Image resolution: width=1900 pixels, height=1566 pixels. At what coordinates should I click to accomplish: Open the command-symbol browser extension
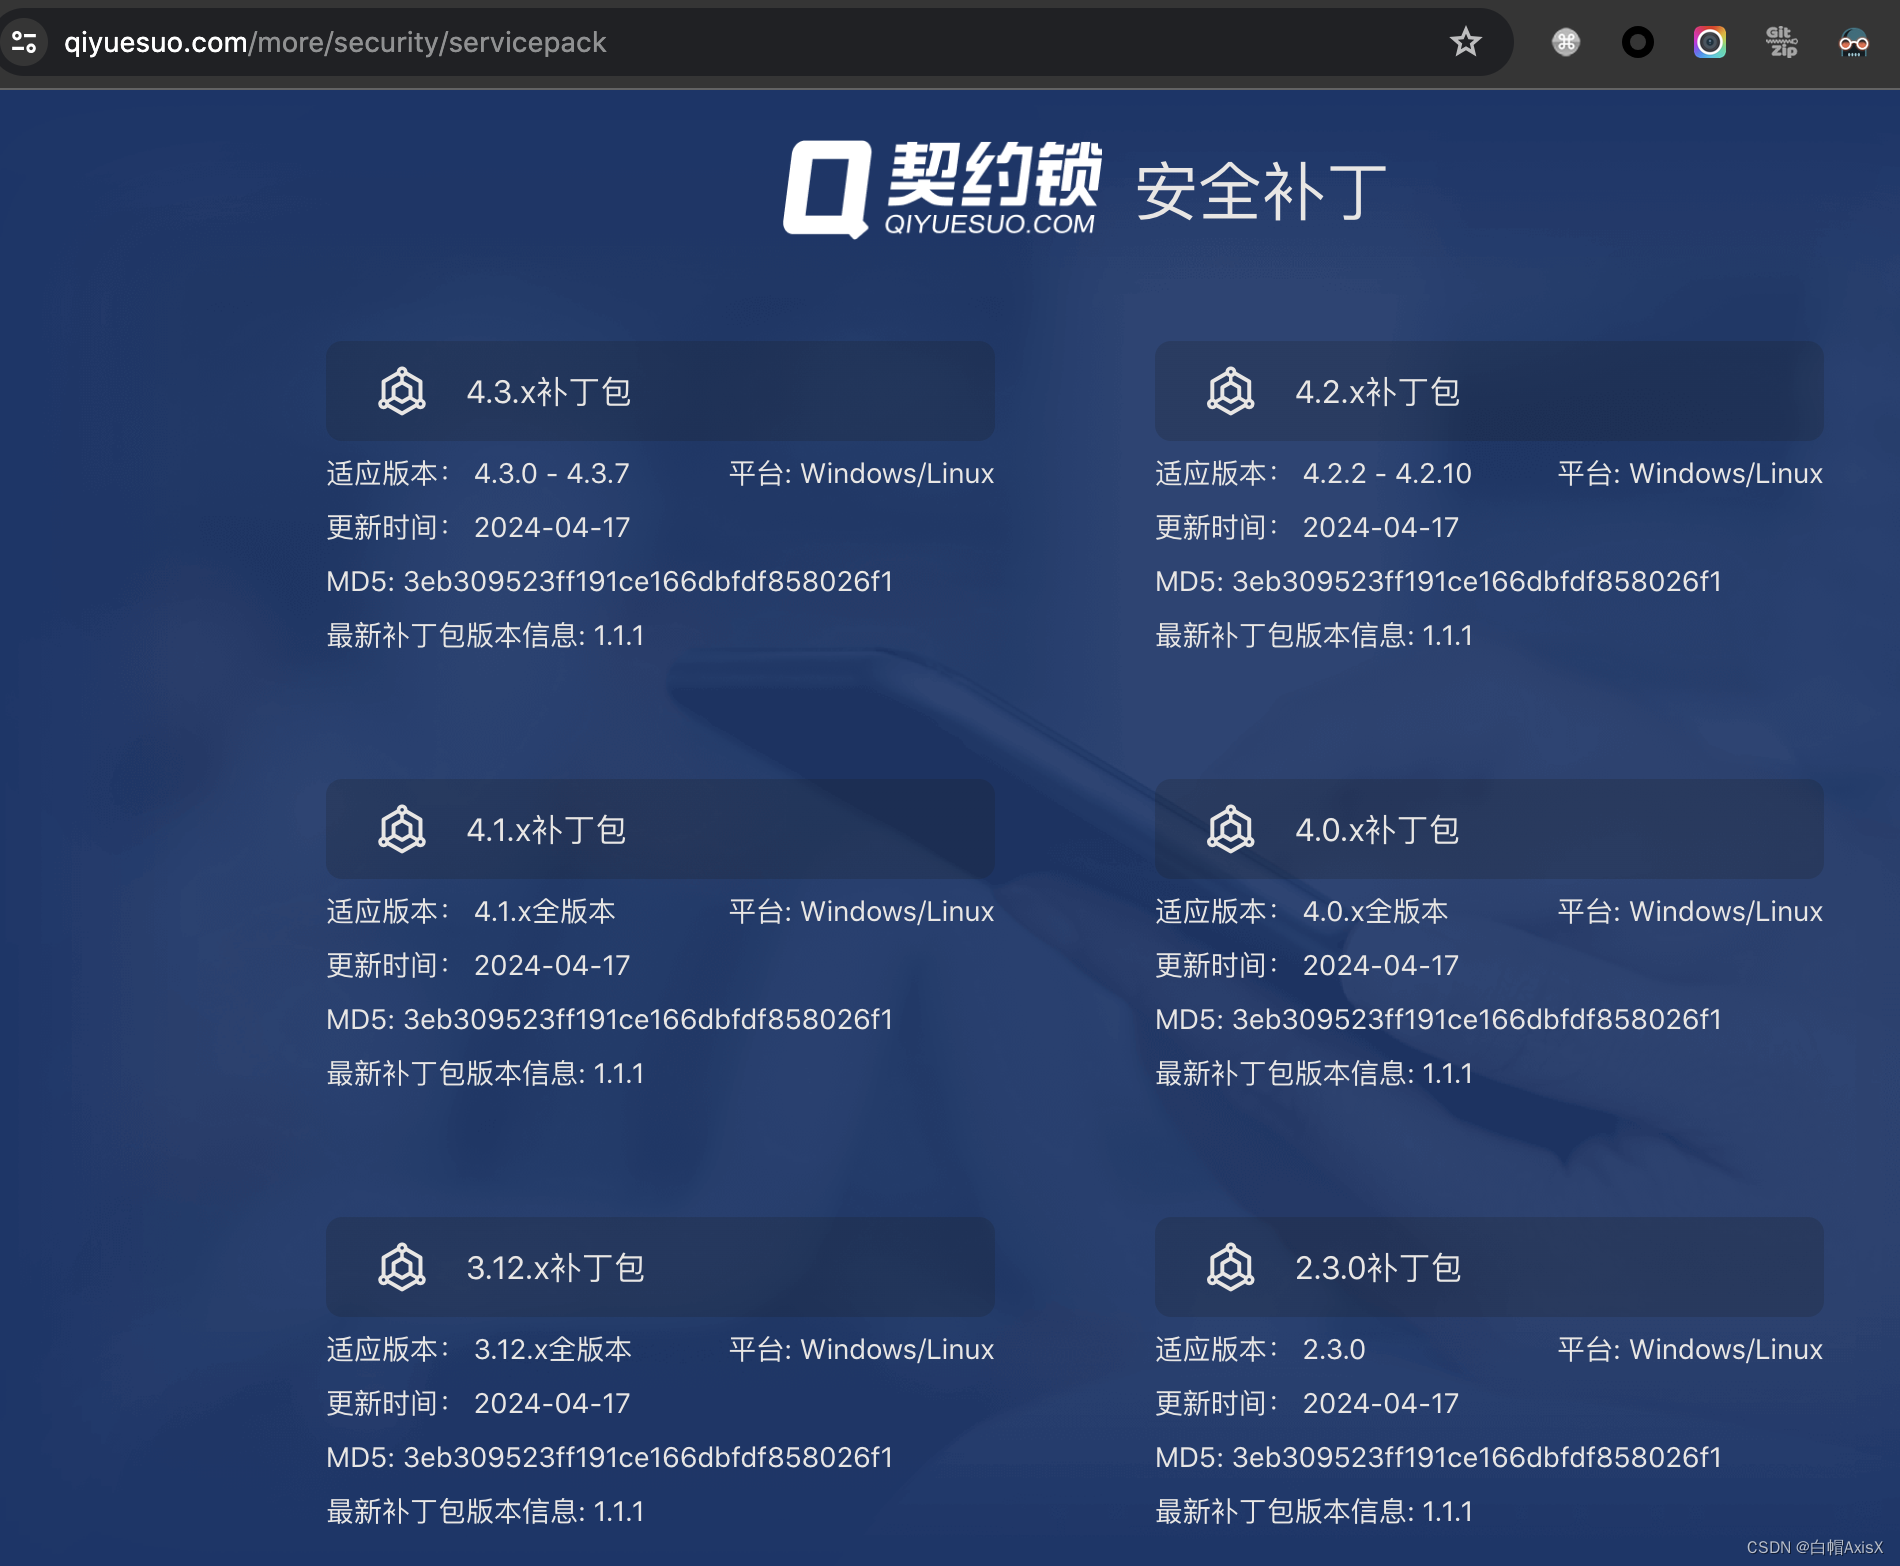pos(1566,42)
